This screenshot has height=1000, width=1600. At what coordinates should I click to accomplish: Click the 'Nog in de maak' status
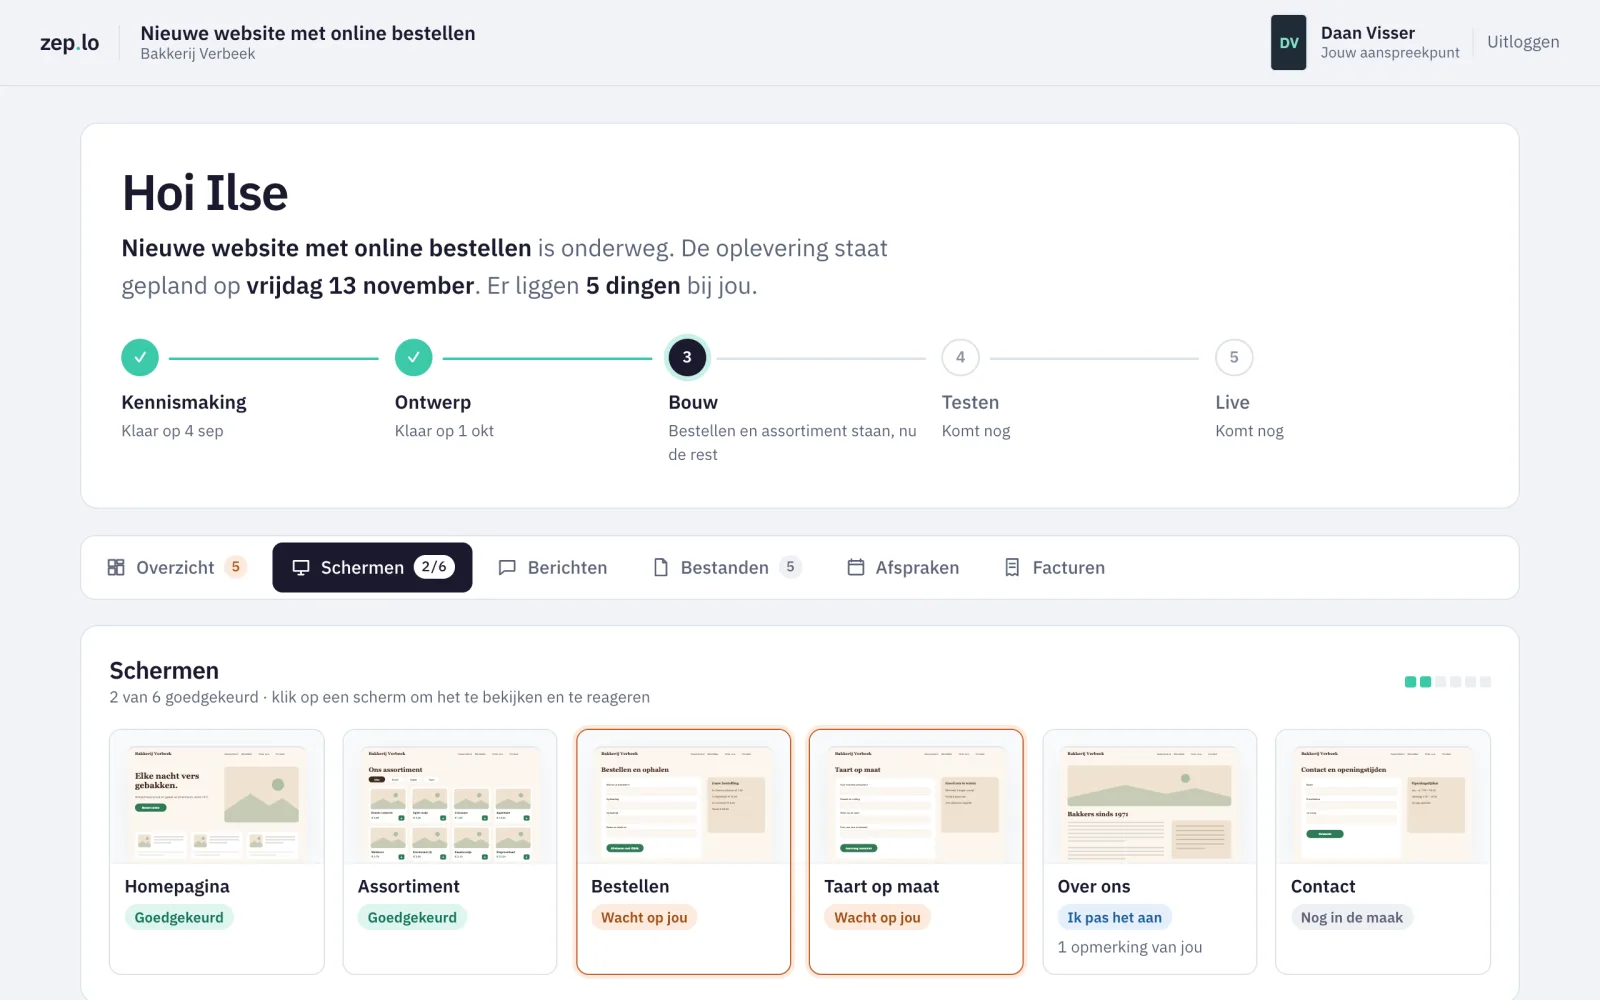(1352, 917)
